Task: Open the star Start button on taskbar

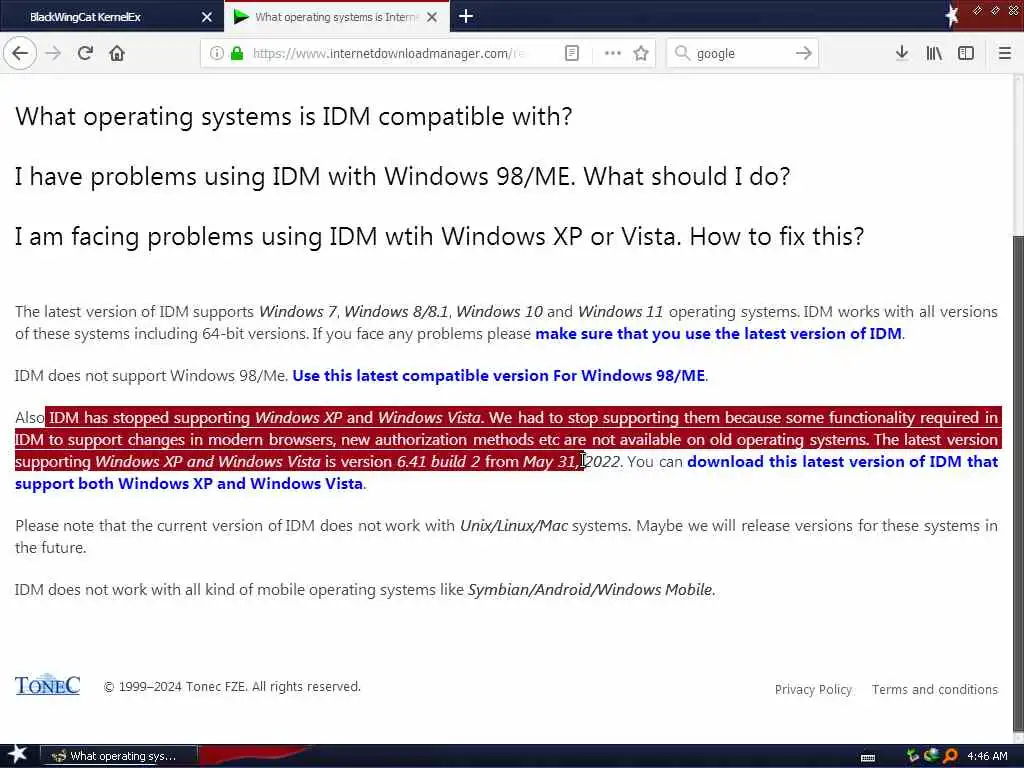Action: click(x=17, y=755)
